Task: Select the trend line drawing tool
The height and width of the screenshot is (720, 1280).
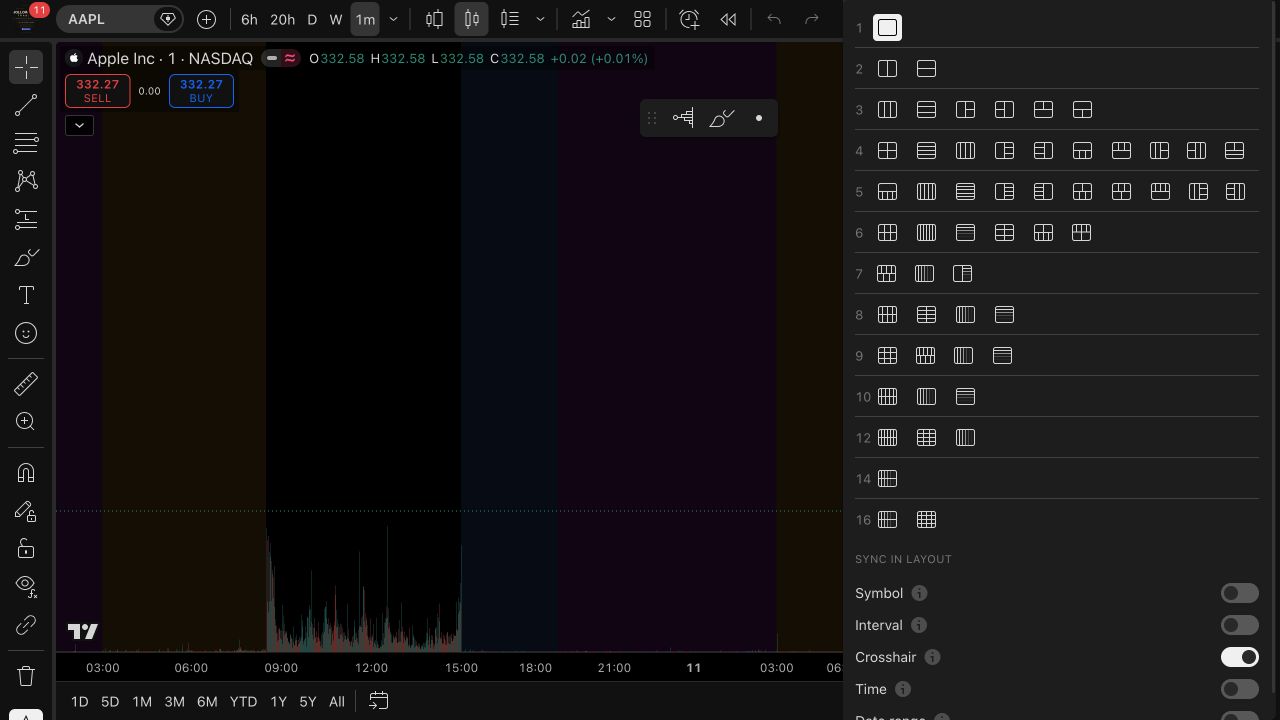Action: tap(26, 105)
